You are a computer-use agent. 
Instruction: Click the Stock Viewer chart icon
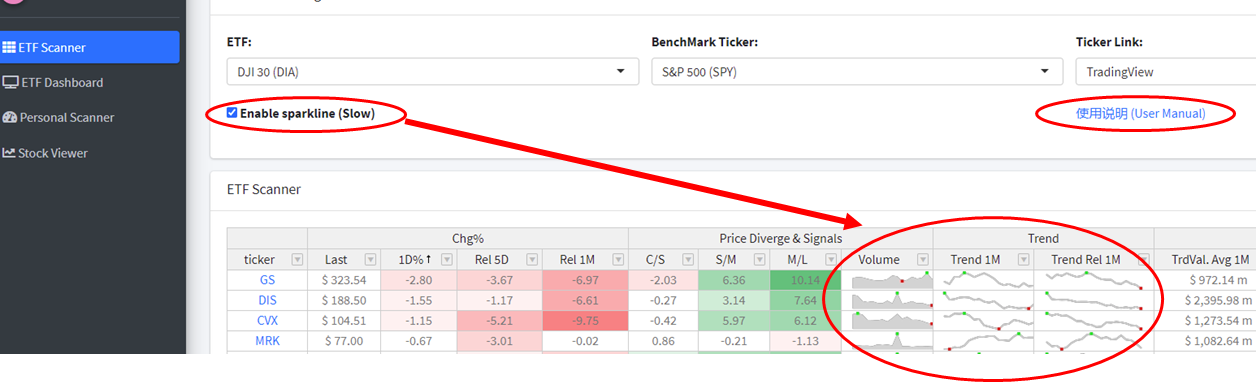coord(9,153)
